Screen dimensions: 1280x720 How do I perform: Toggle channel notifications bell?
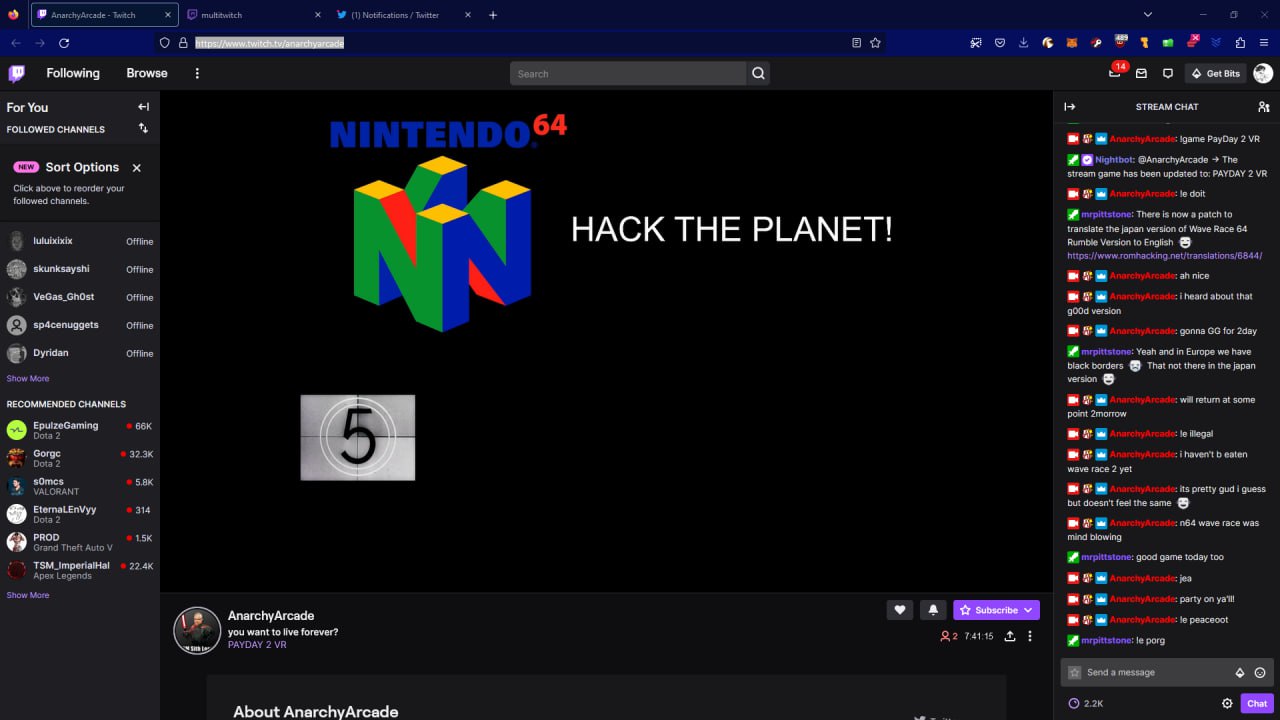tap(933, 610)
